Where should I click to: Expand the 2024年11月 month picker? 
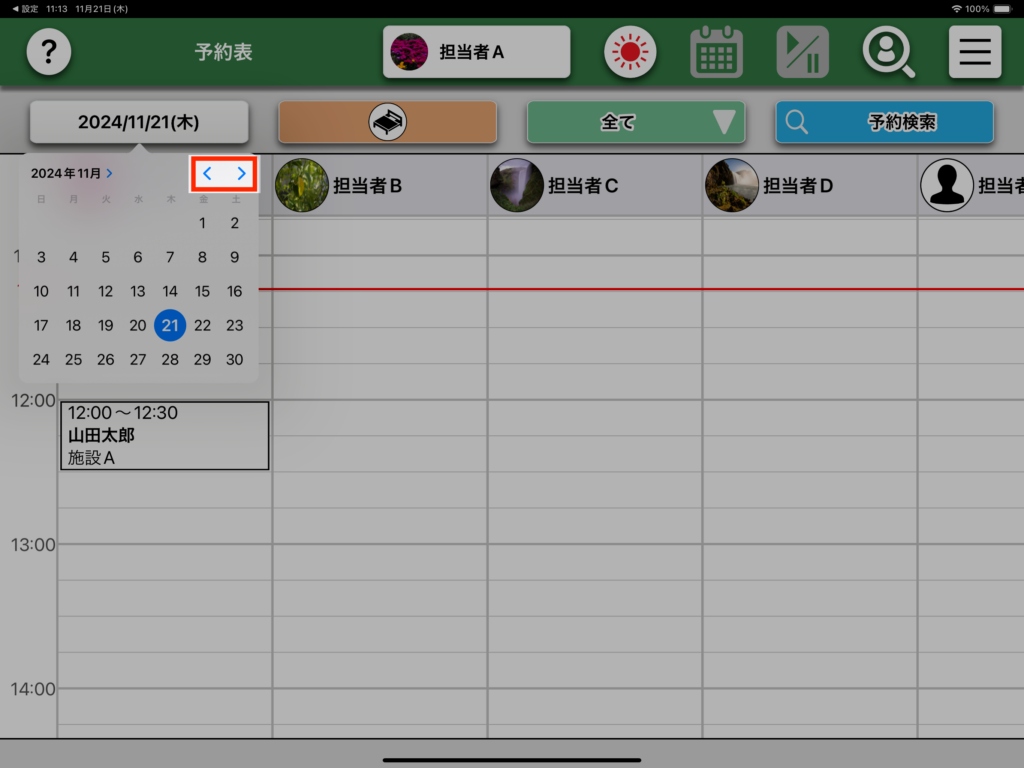[x=72, y=173]
